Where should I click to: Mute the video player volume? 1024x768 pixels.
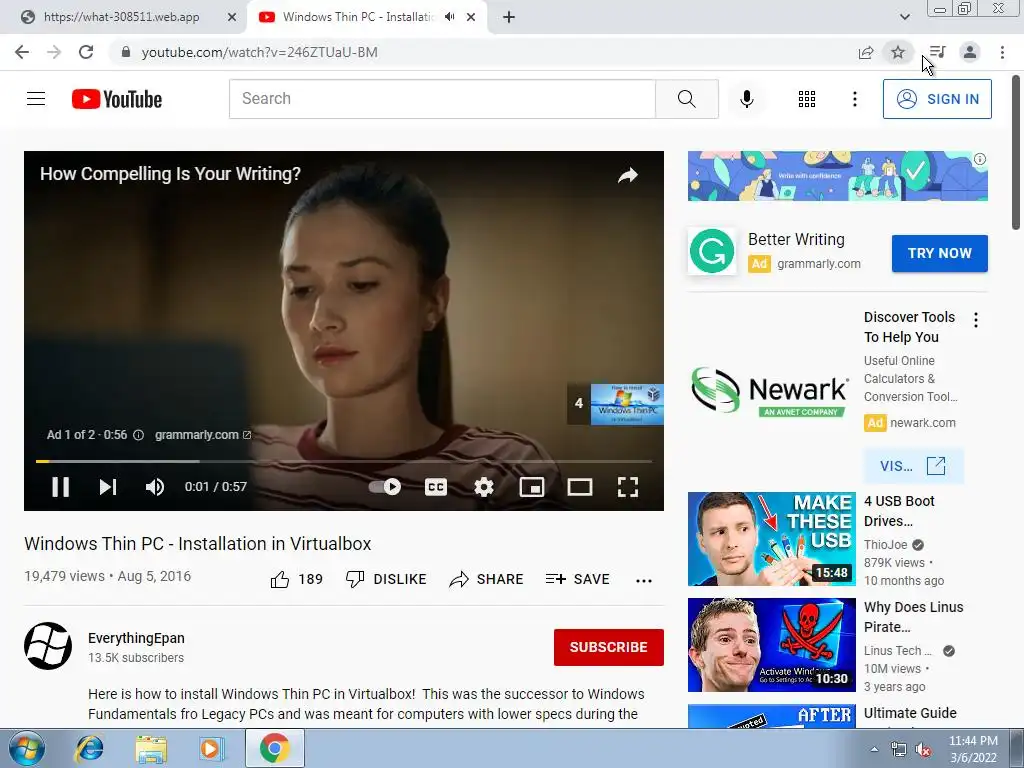(x=155, y=487)
